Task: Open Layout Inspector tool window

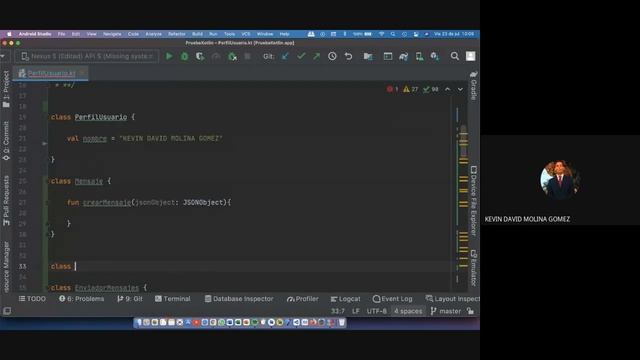Action: click(452, 299)
